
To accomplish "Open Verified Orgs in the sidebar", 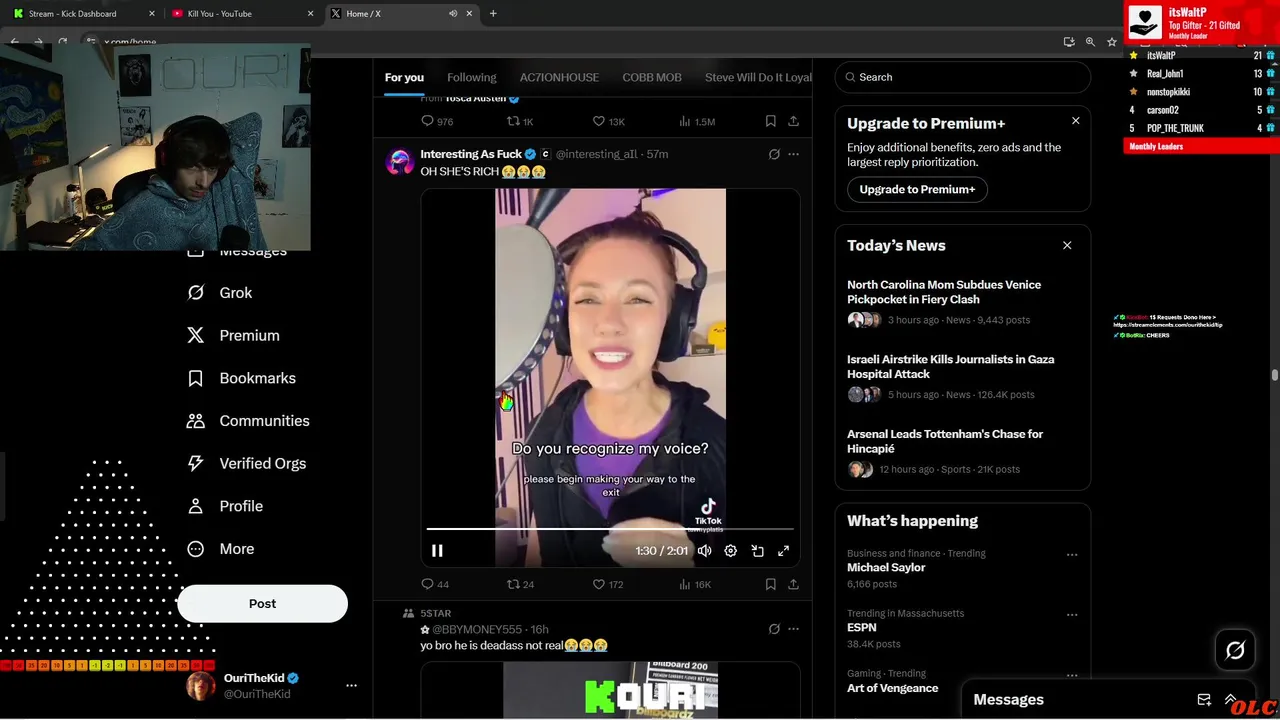I will coord(248,464).
